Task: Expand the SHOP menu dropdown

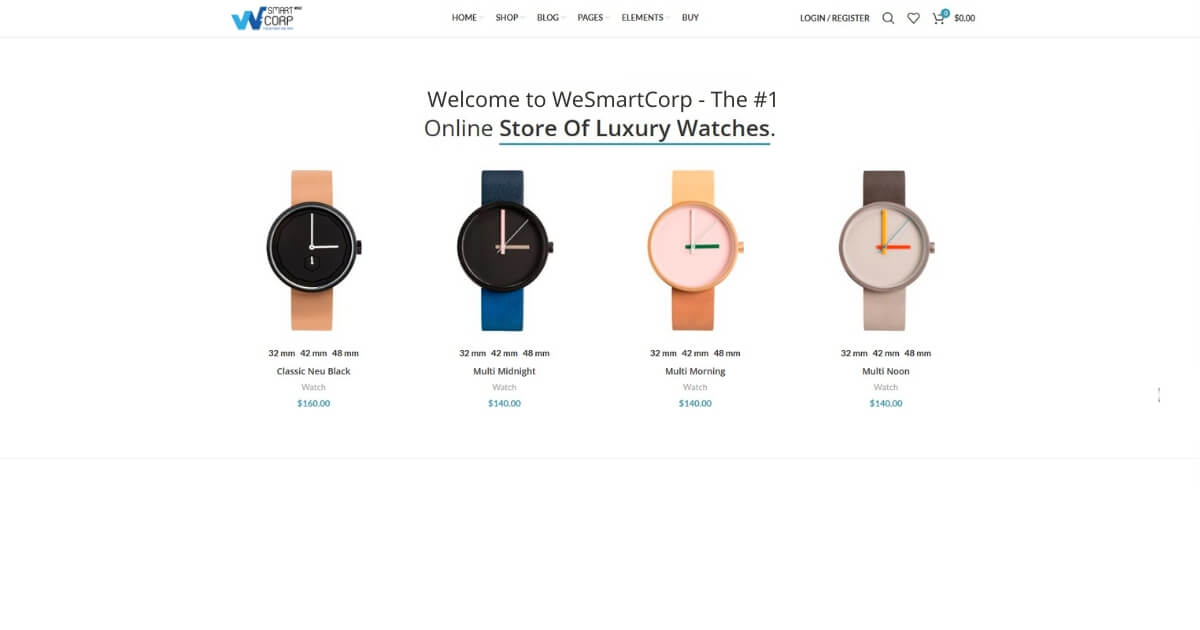Action: click(508, 18)
